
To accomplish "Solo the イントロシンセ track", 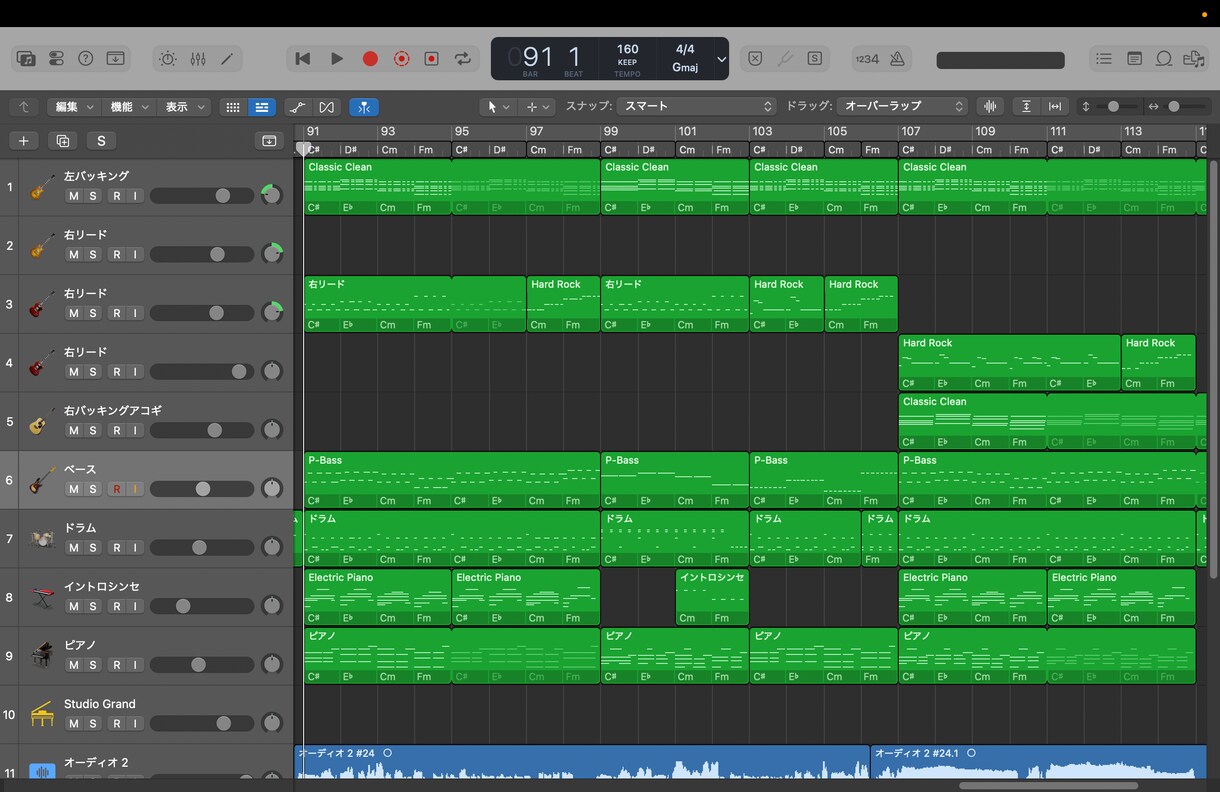I will coord(93,606).
